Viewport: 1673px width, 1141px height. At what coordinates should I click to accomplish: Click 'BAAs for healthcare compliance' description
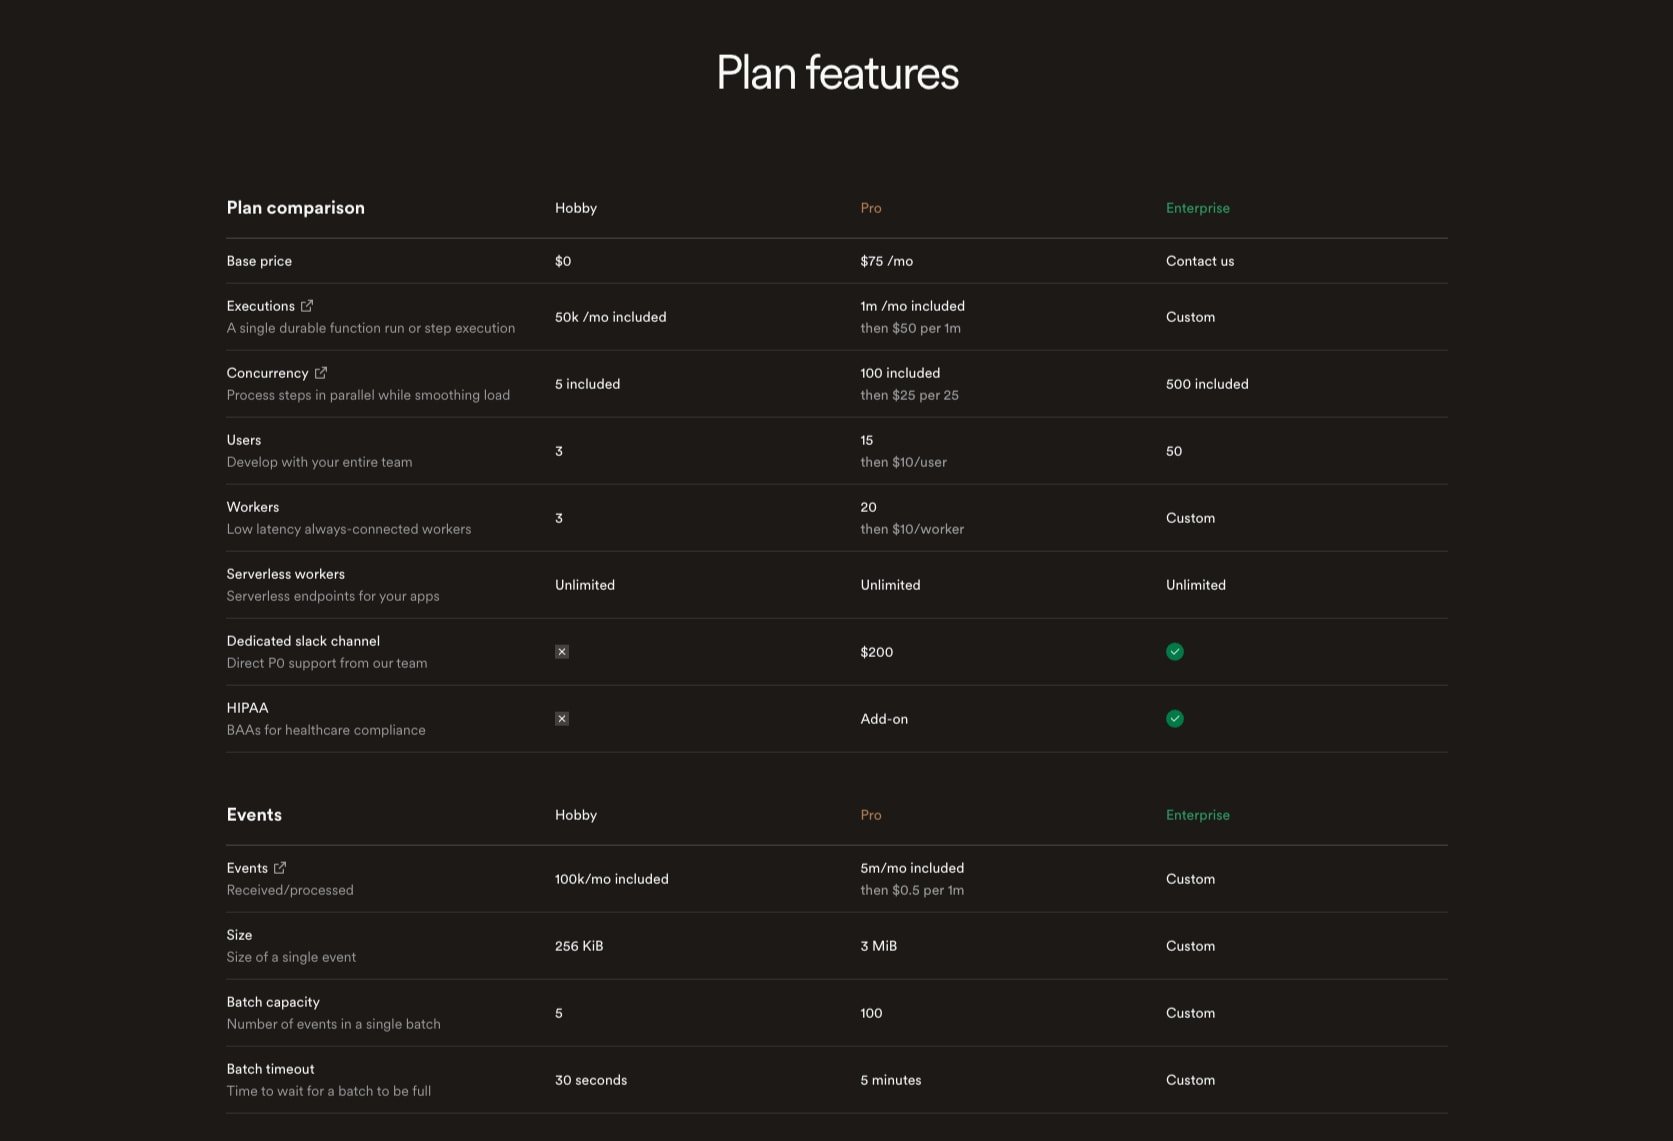tap(326, 730)
